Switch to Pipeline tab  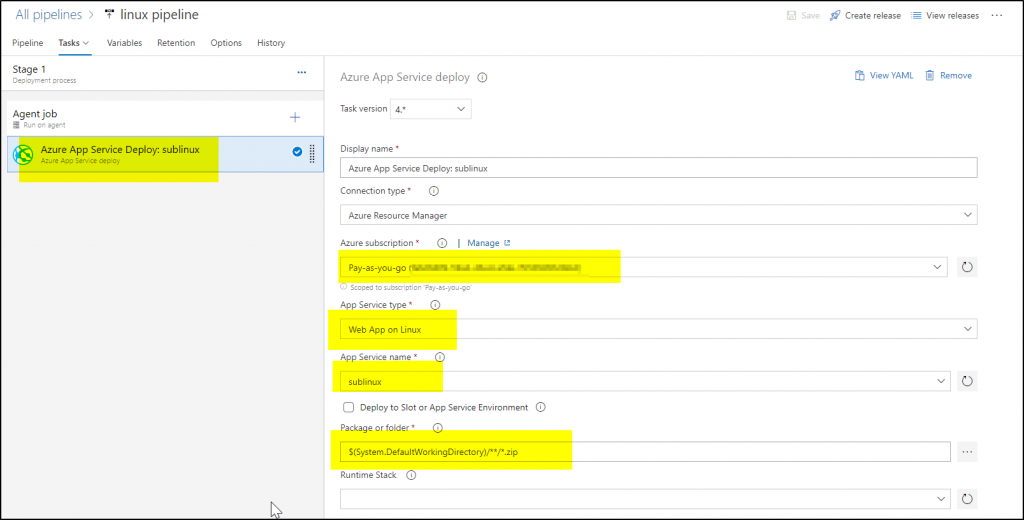[x=27, y=43]
